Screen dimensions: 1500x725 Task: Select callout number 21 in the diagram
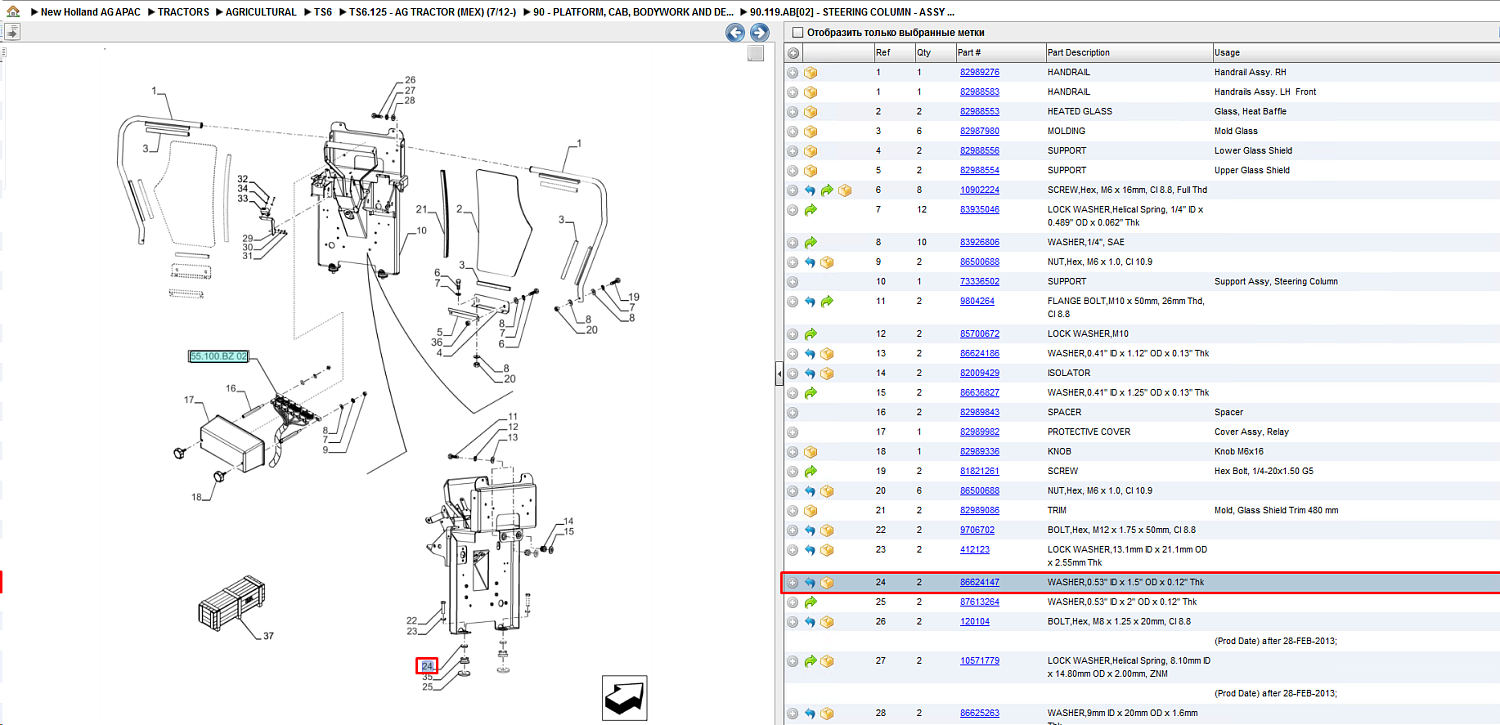point(422,210)
